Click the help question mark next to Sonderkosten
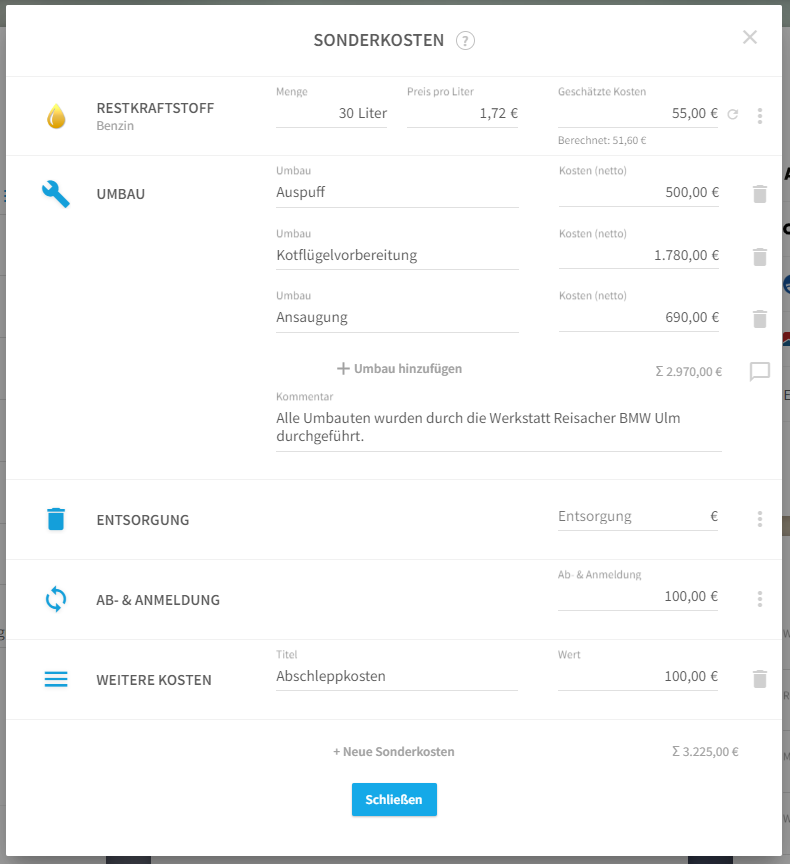790x864 pixels. click(x=465, y=41)
